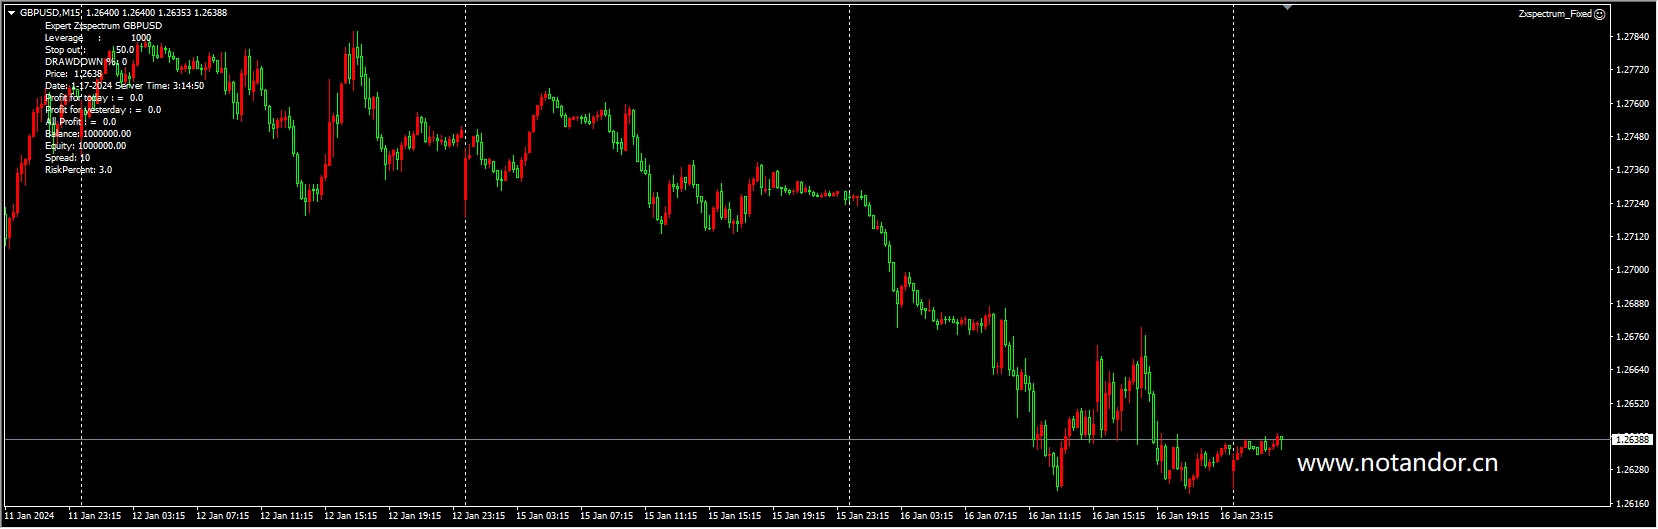Click the '12 Jan 03:15' time axis label
This screenshot has height=529, width=1658.
pyautogui.click(x=159, y=517)
